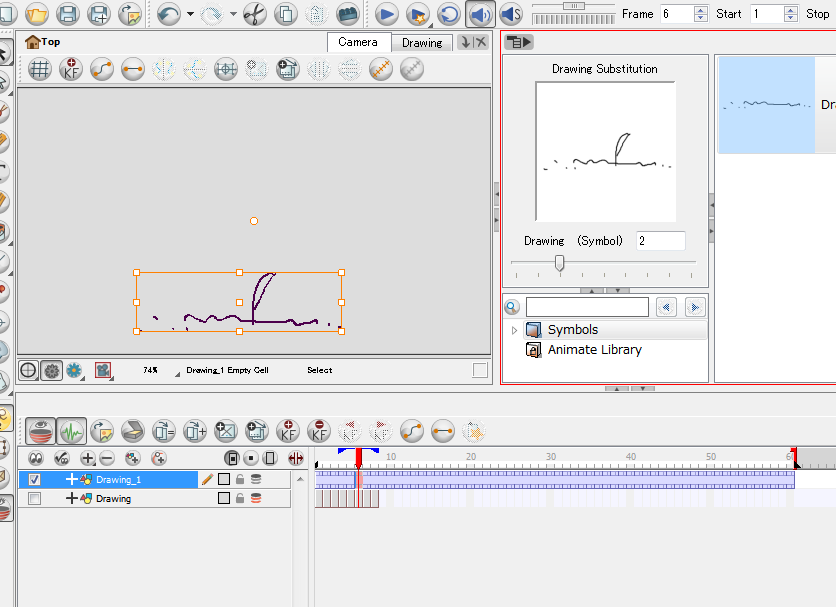Click the Frame number input field
The image size is (836, 607).
tap(676, 14)
